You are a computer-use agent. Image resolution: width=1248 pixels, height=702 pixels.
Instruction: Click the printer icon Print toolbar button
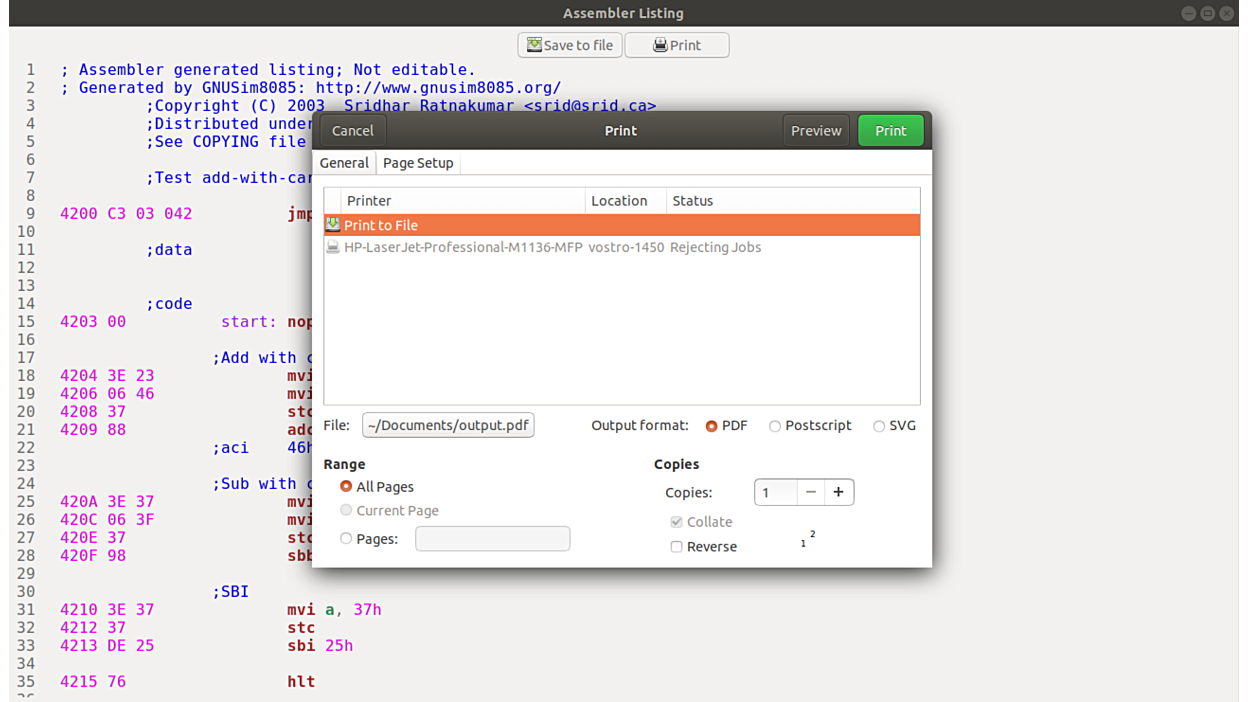pyautogui.click(x=677, y=45)
